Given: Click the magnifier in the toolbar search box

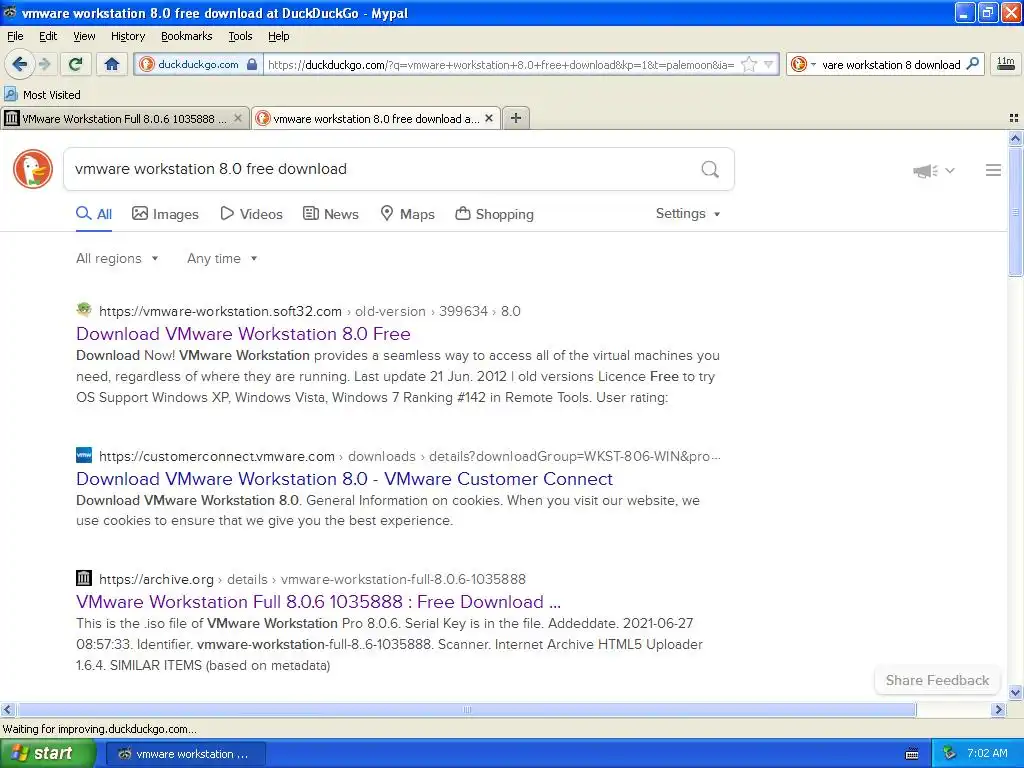Looking at the screenshot, I should click(x=972, y=64).
